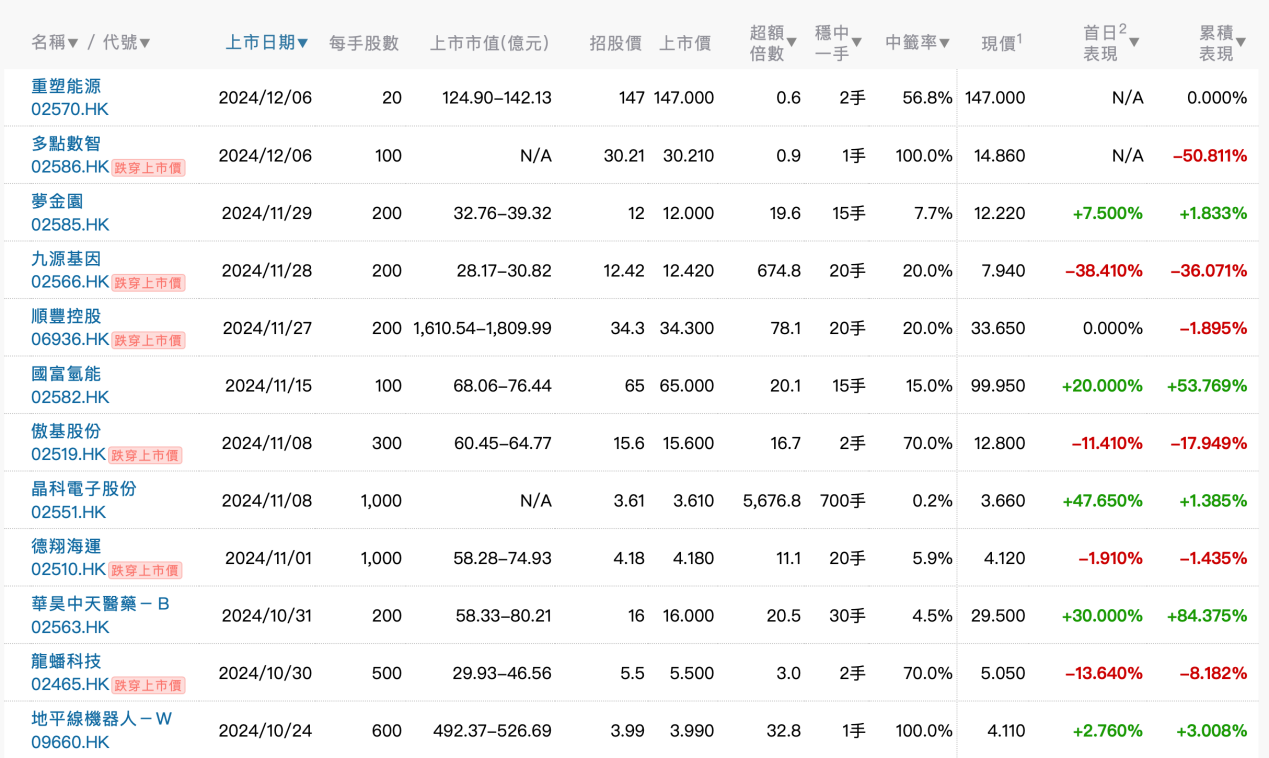Select cumulative performance +84.375%
The image size is (1269, 758).
1207,616
